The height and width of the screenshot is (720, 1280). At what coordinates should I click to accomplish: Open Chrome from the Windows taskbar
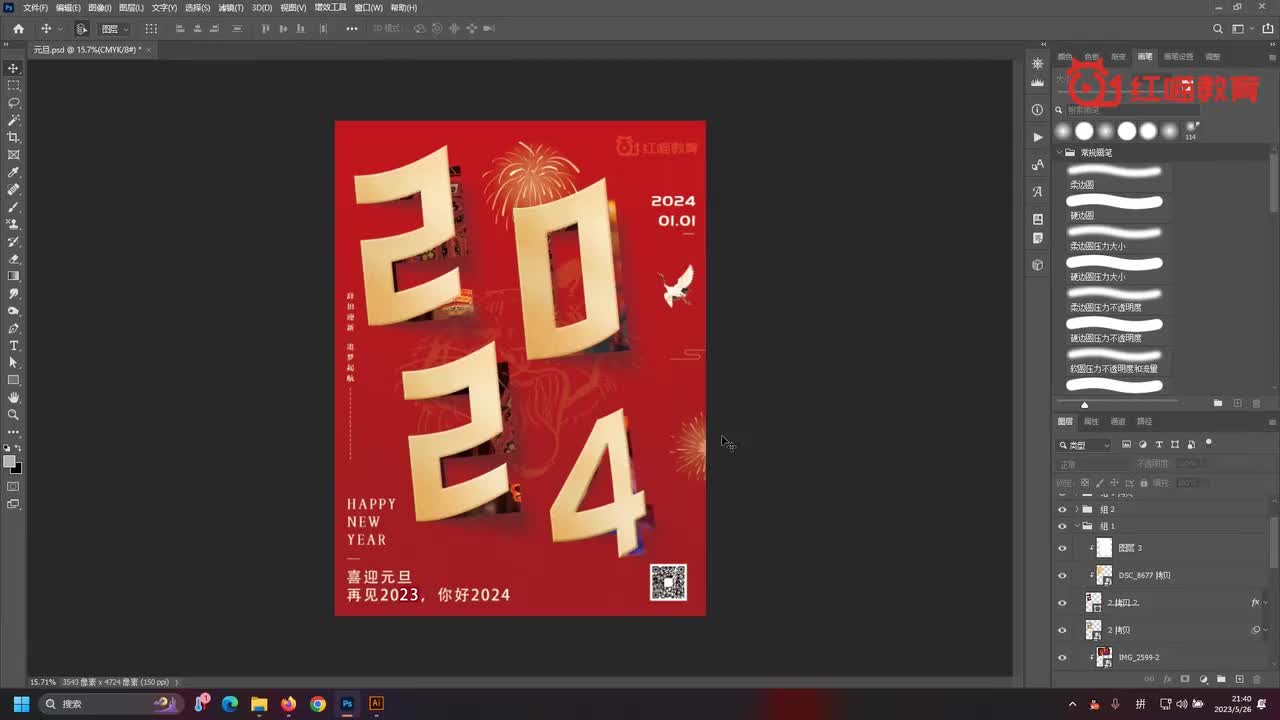point(318,704)
